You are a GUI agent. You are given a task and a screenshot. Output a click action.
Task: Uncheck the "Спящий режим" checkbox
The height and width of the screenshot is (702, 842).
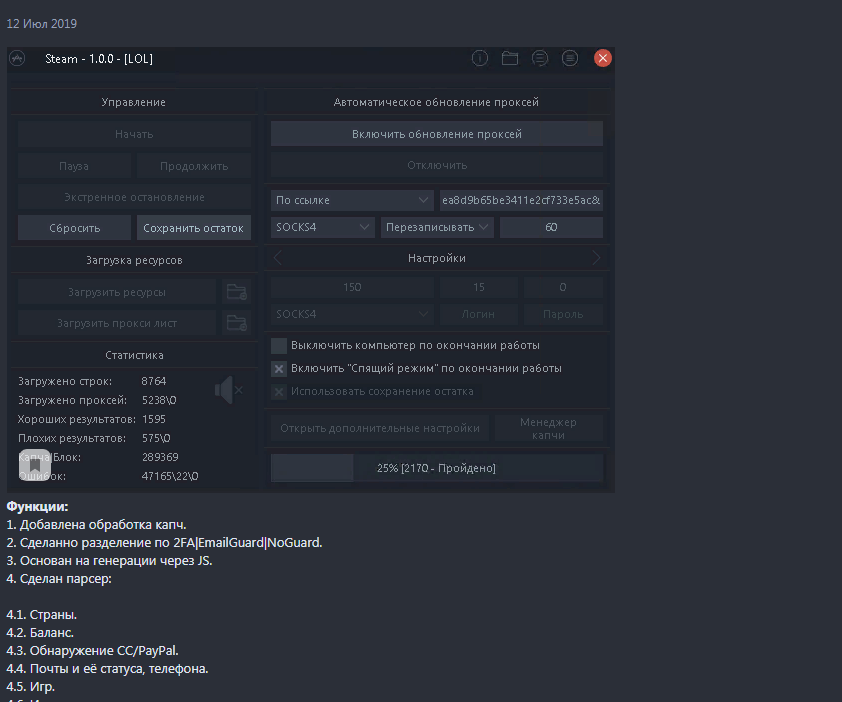[280, 368]
